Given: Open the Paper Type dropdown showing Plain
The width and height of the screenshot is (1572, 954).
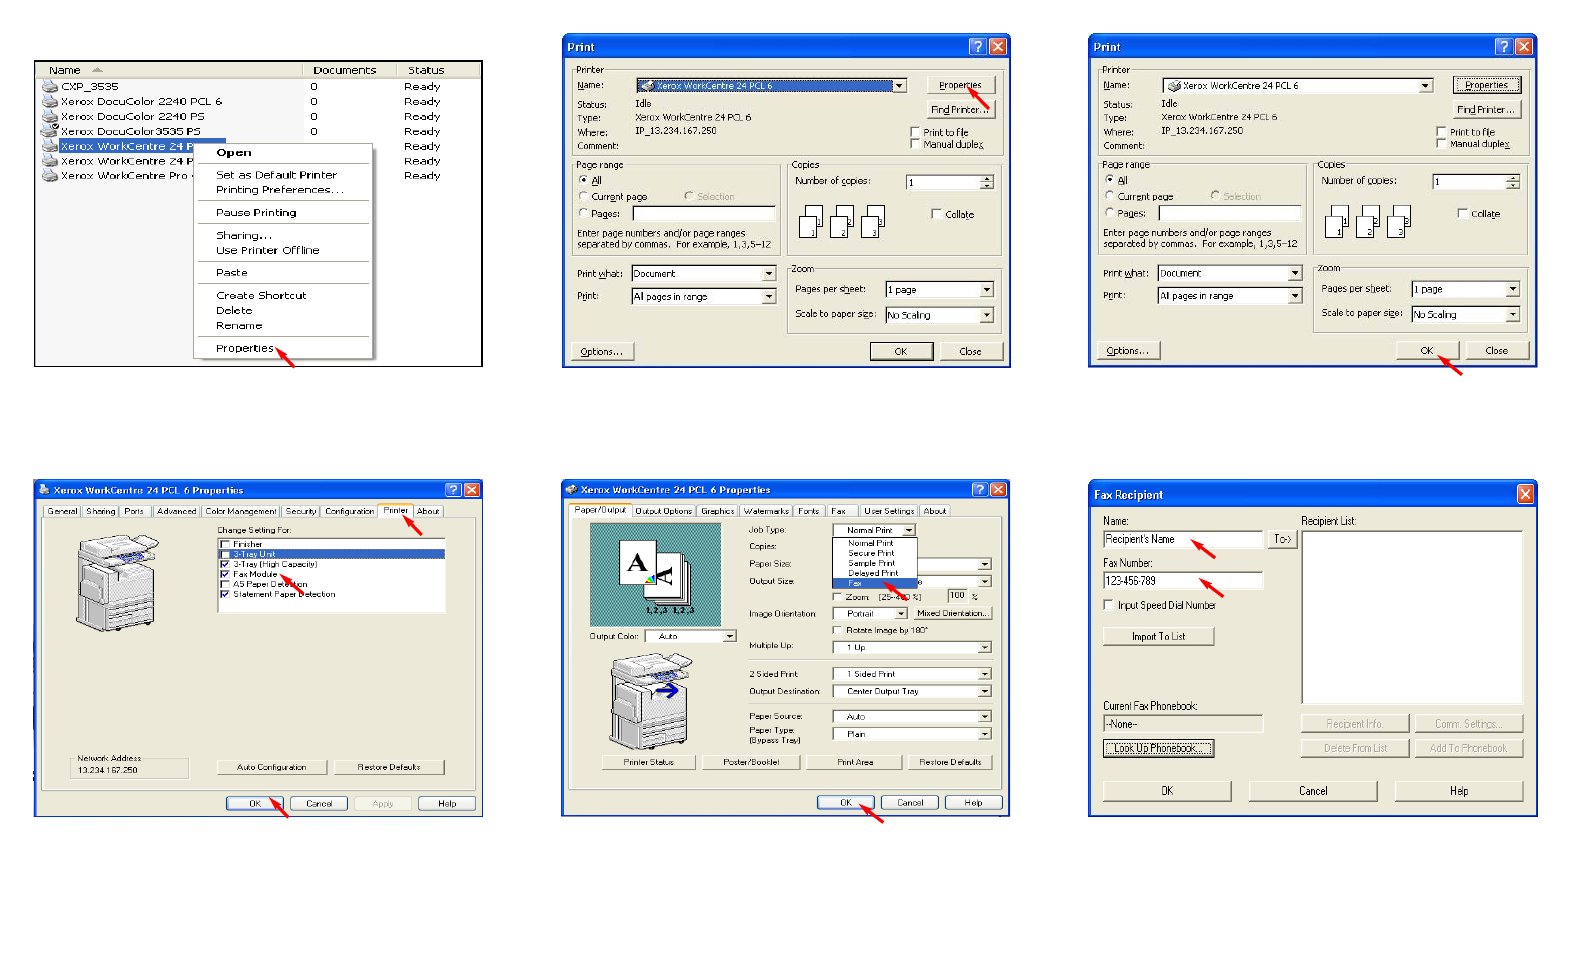Looking at the screenshot, I should [985, 734].
